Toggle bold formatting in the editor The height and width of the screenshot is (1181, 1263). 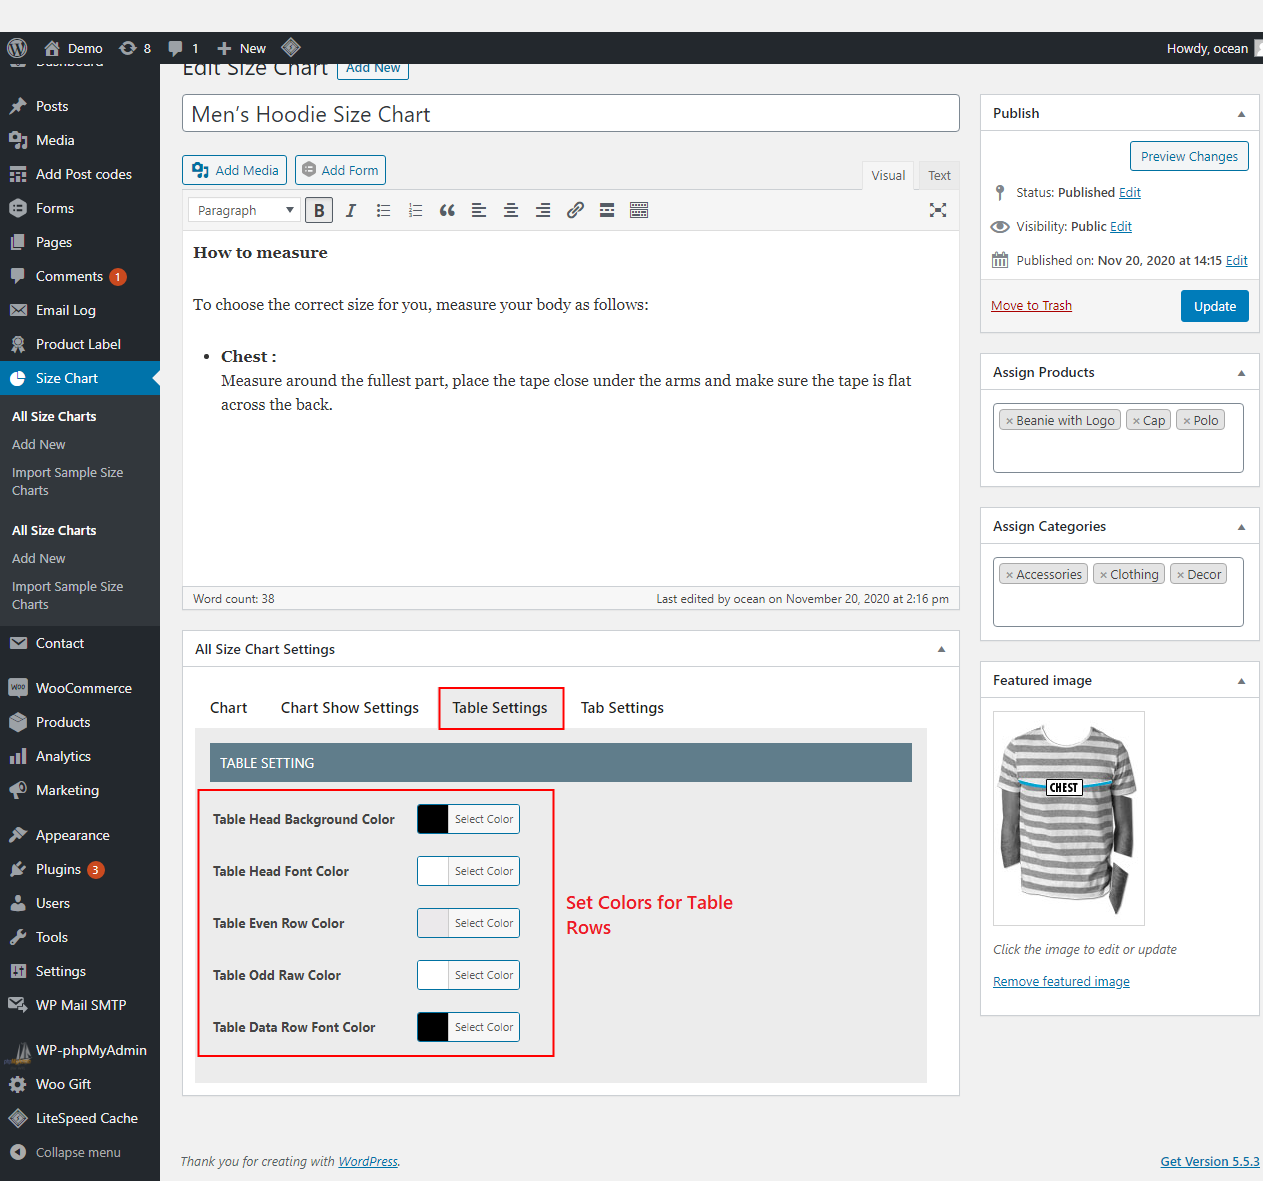pyautogui.click(x=318, y=210)
